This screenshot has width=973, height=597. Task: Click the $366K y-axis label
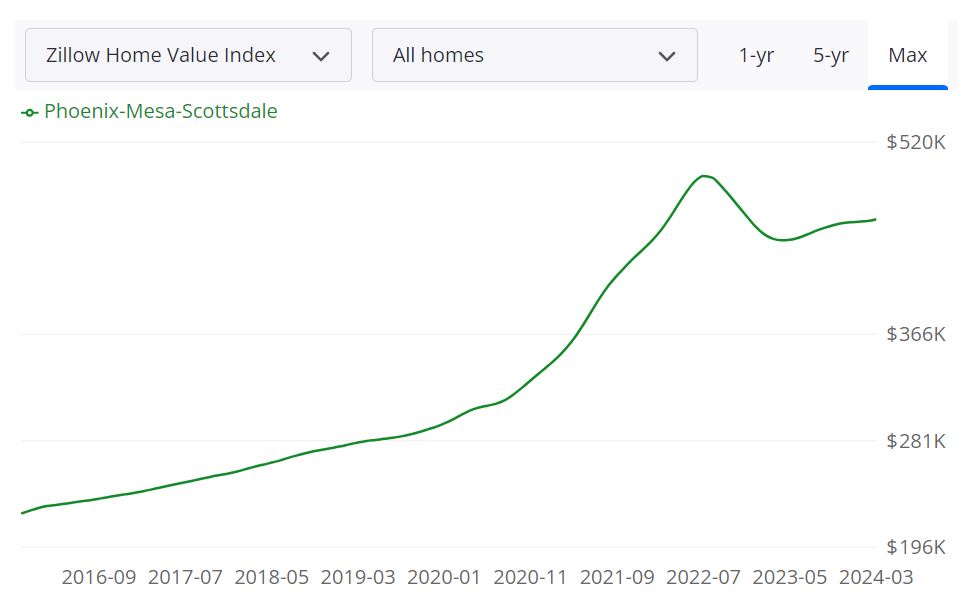click(x=916, y=334)
